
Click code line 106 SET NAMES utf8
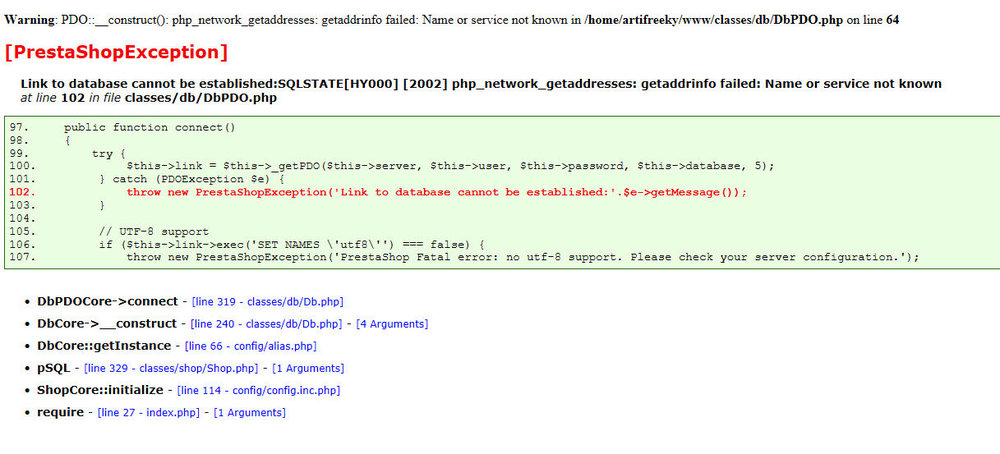[293, 244]
